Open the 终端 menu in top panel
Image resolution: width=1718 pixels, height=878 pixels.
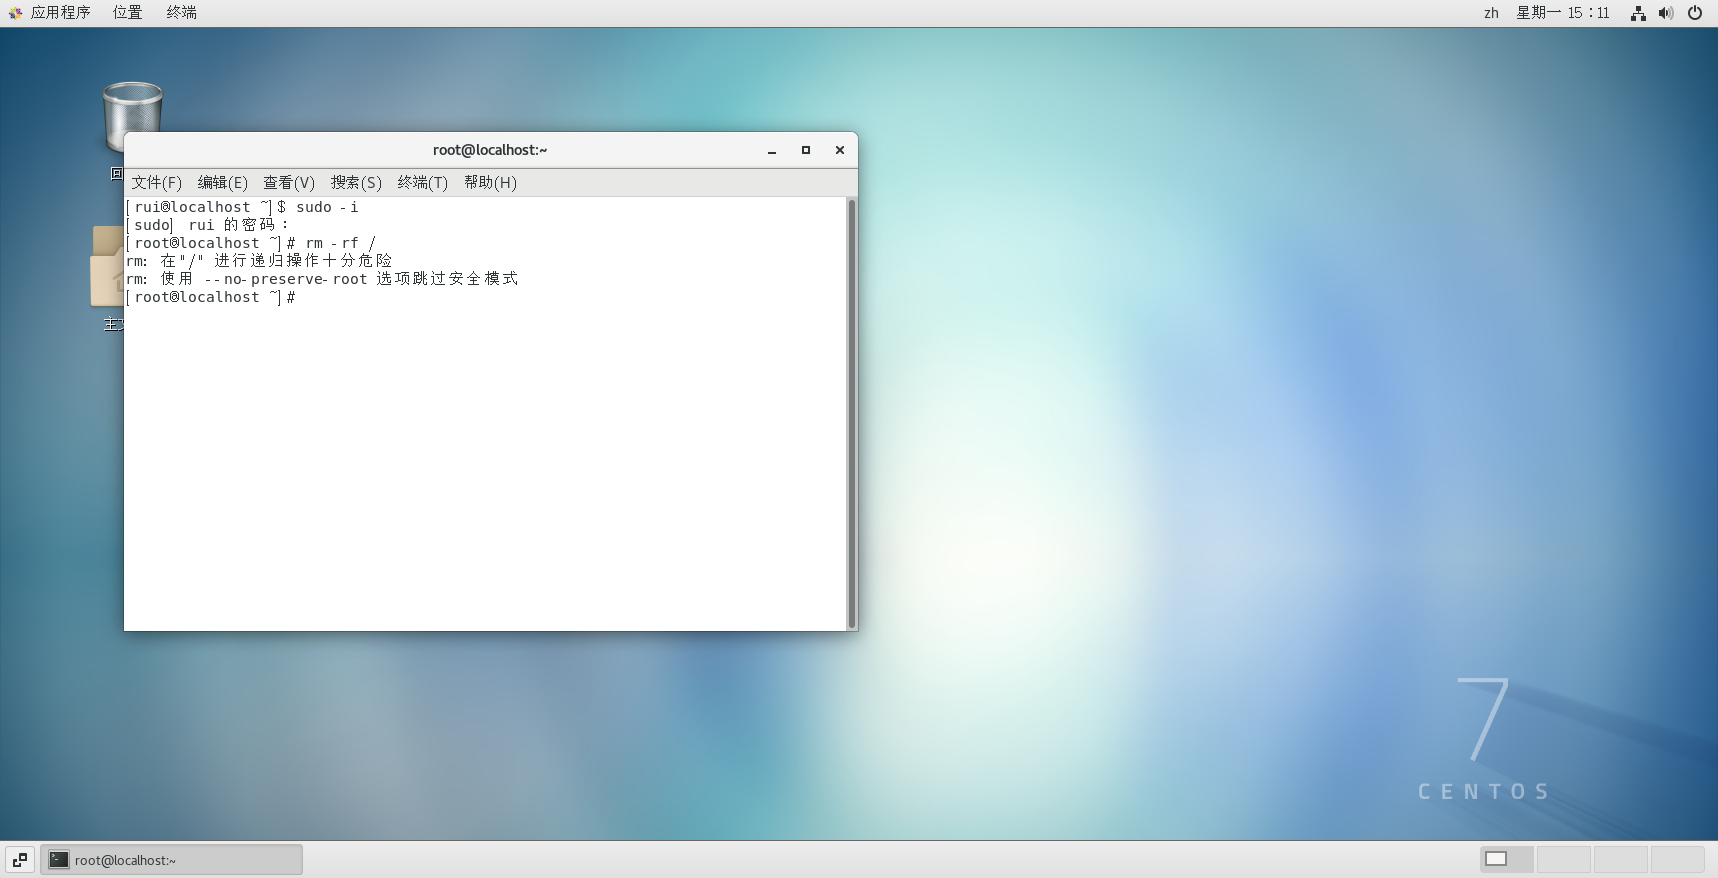(x=181, y=13)
